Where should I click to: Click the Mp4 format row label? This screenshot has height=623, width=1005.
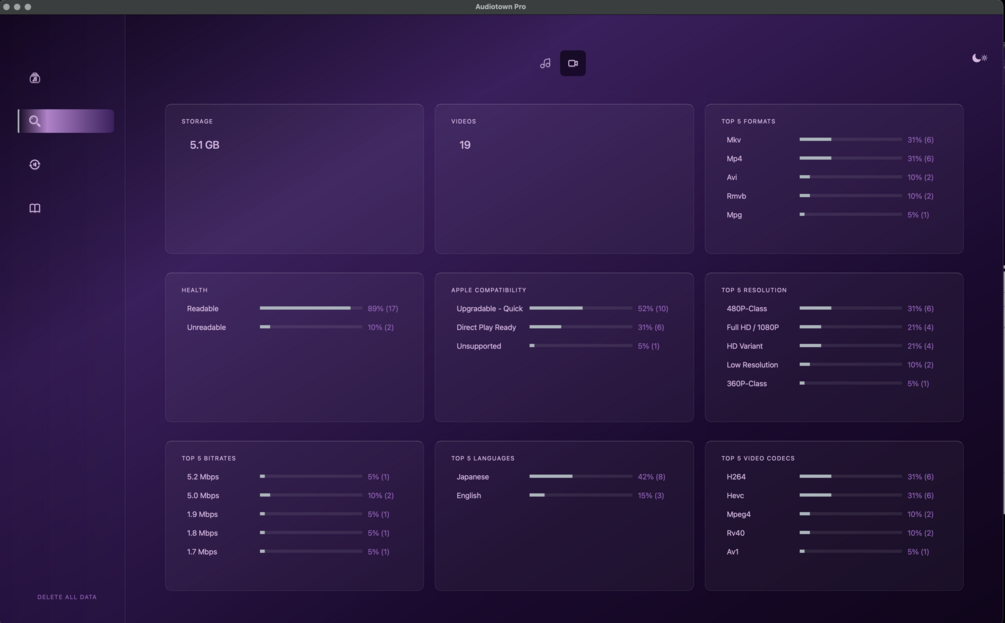(734, 158)
